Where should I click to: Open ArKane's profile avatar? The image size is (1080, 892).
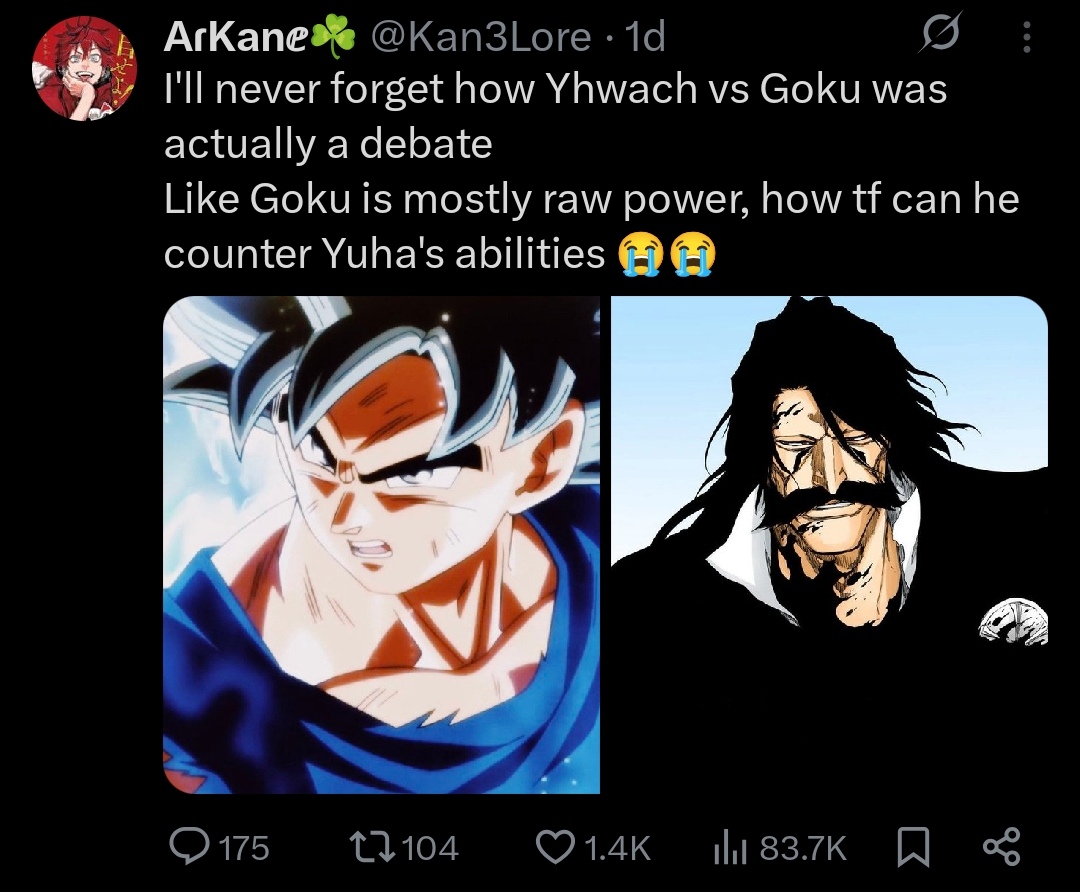(x=85, y=68)
